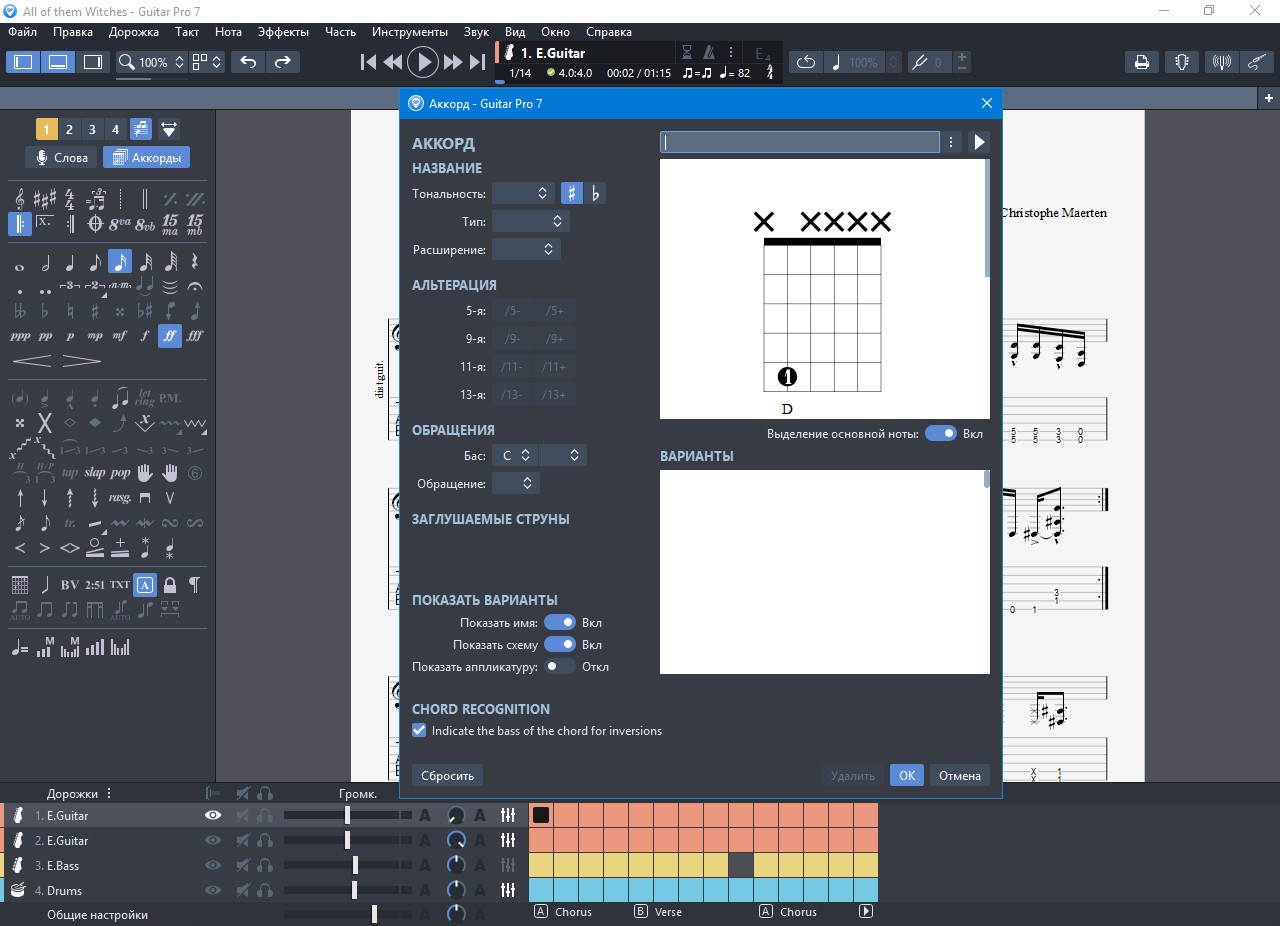
Task: Toggle the 'Показать имя' switch
Action: point(559,622)
